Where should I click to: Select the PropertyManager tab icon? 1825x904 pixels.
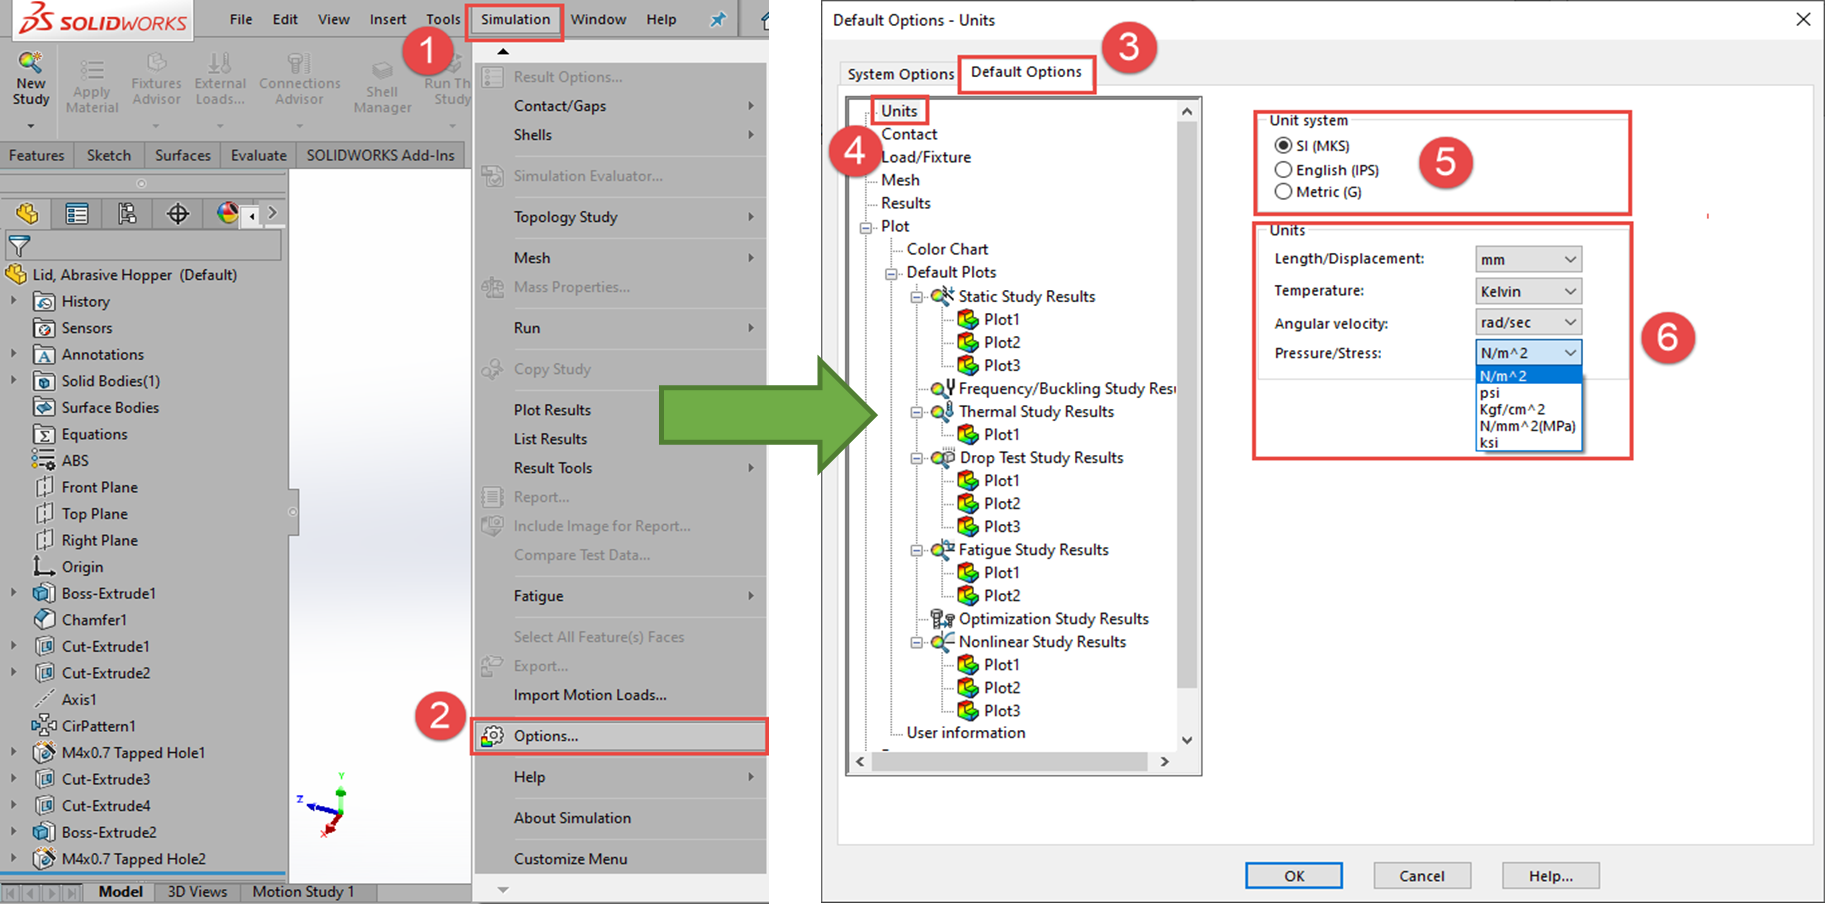(77, 213)
